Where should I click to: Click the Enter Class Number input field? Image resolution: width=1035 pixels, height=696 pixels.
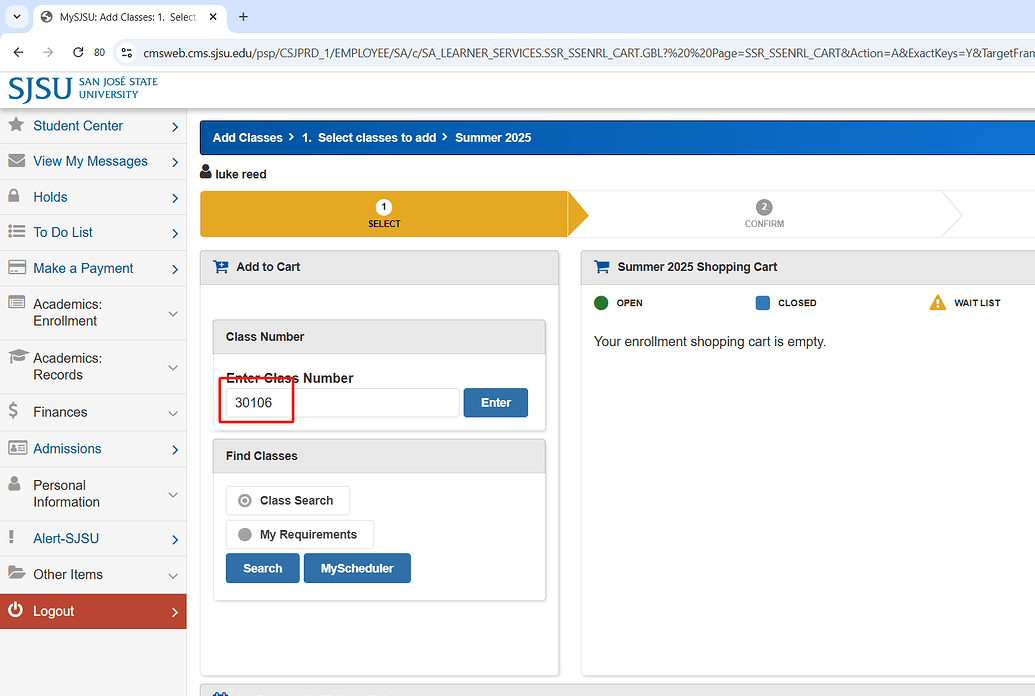point(340,403)
